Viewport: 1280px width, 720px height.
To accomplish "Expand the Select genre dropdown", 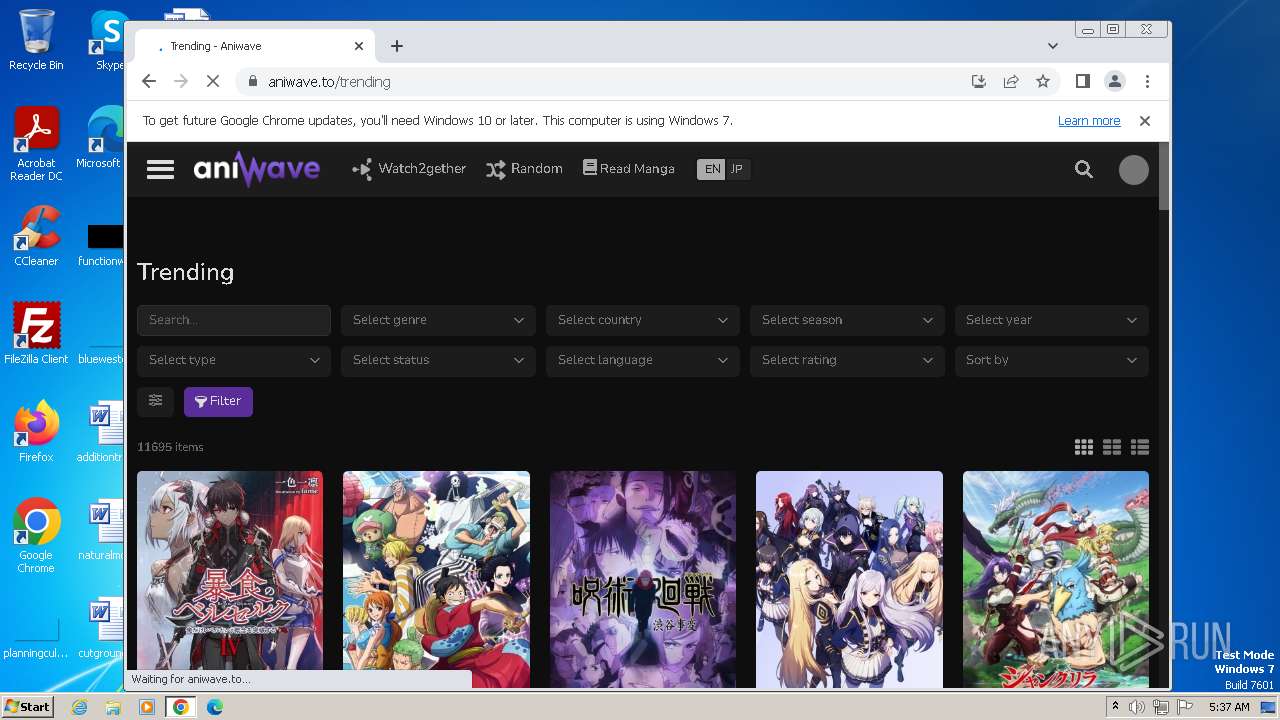I will click(438, 320).
